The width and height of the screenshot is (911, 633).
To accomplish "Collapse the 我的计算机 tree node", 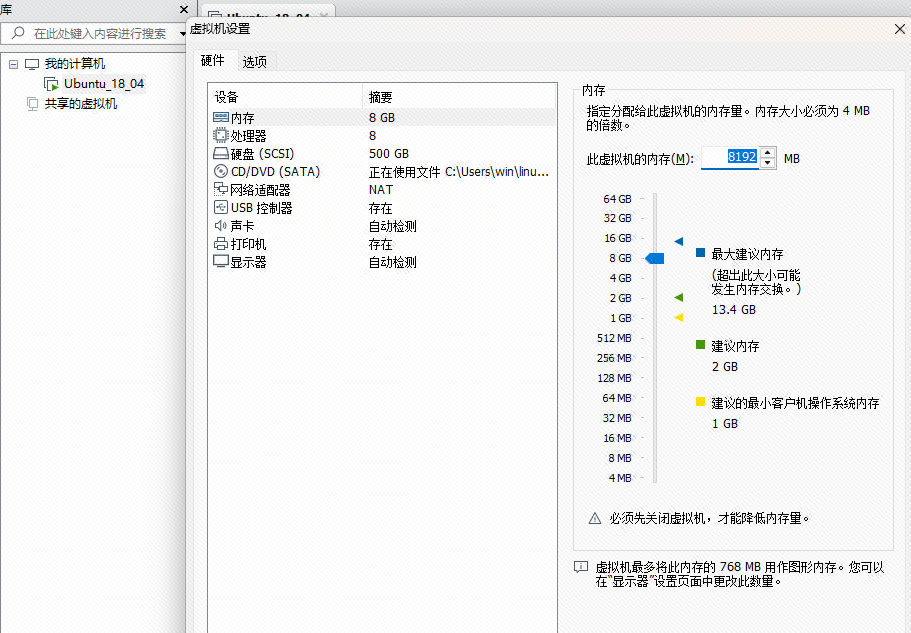I will 13,64.
